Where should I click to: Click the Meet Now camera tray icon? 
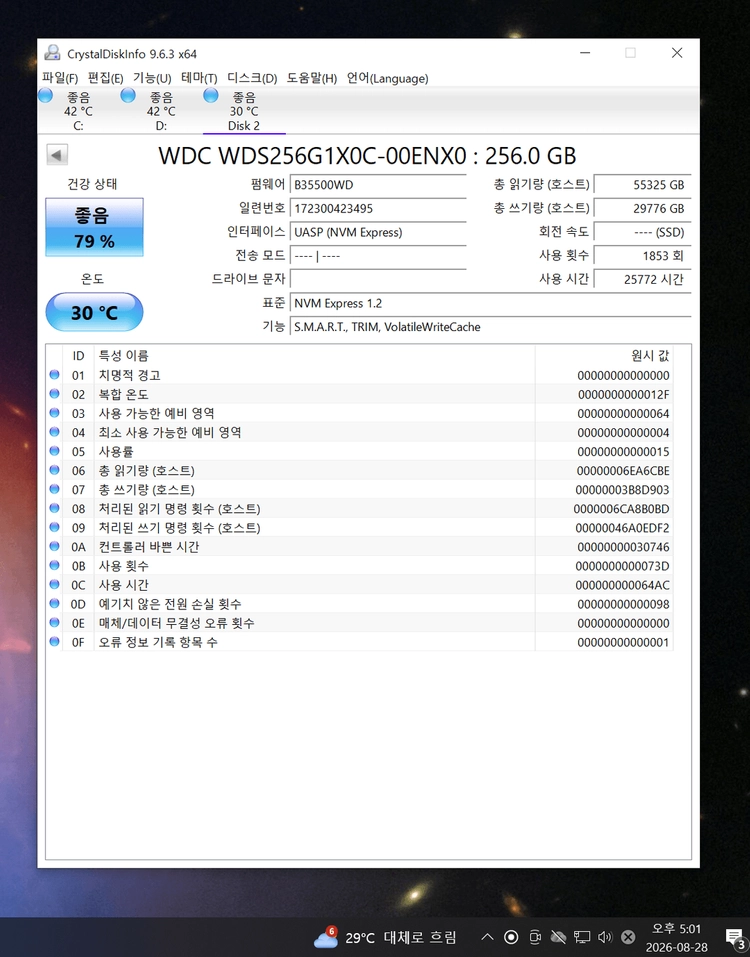535,937
